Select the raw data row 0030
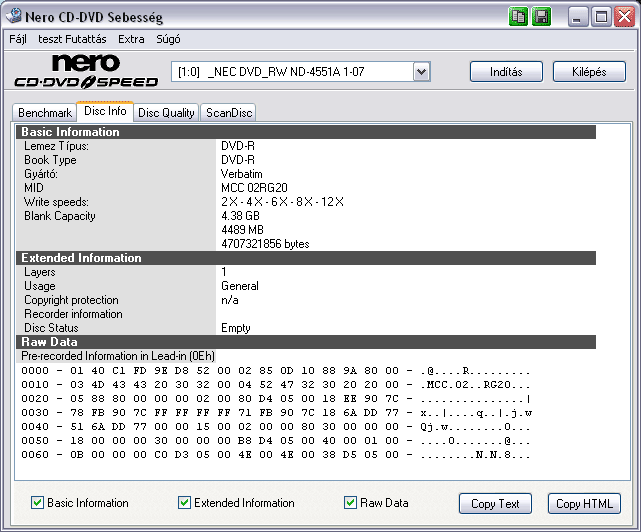The height and width of the screenshot is (532, 641). click(x=276, y=413)
